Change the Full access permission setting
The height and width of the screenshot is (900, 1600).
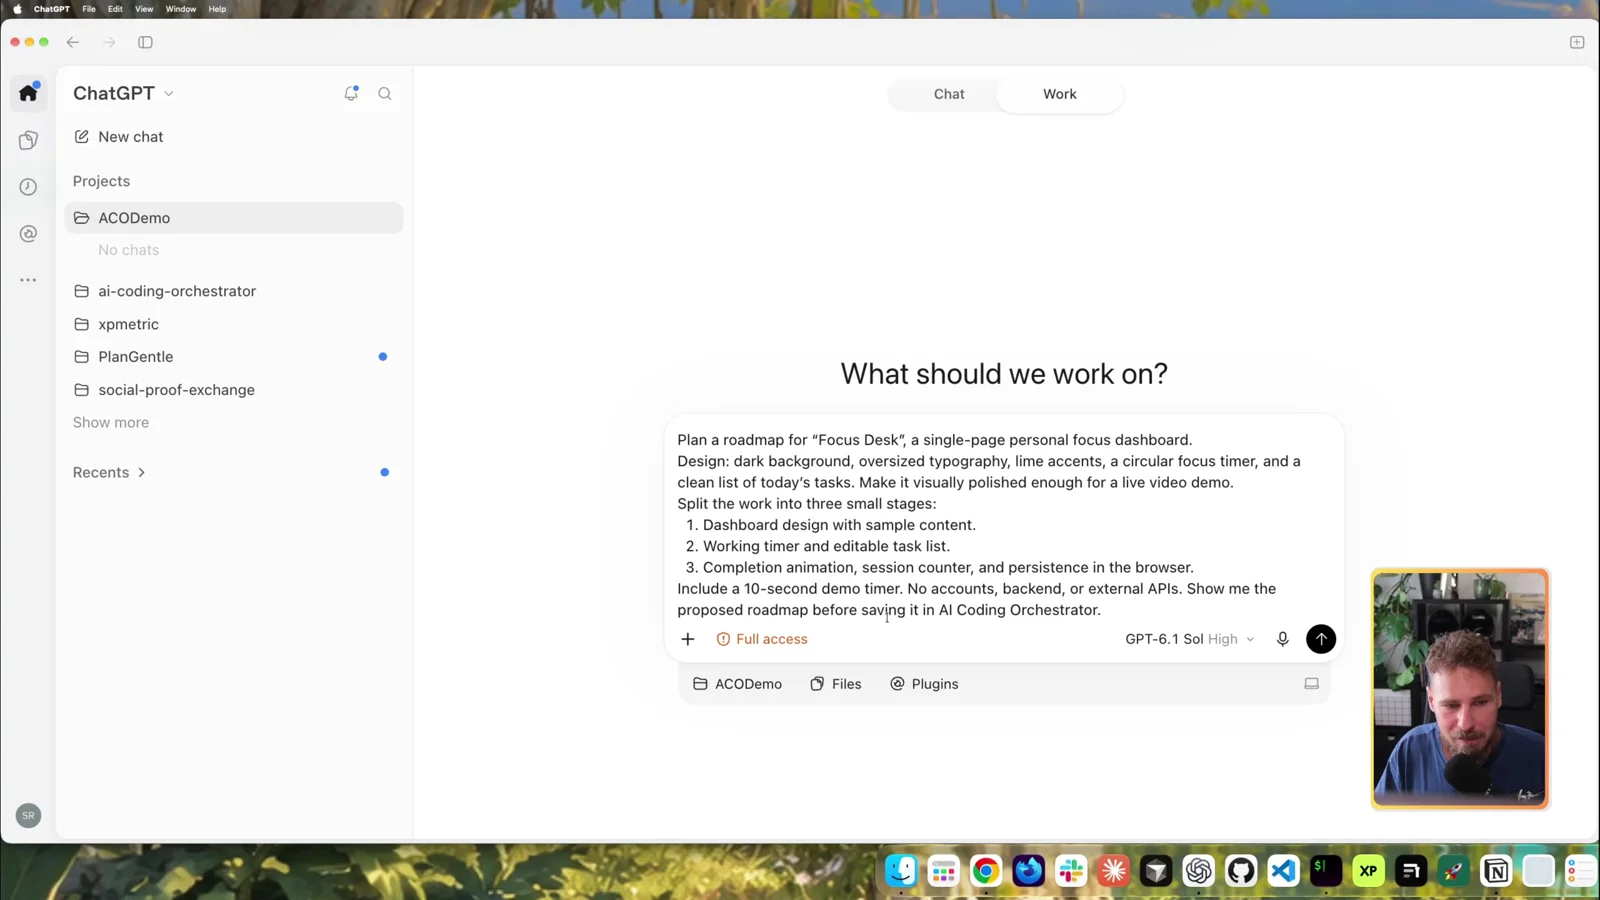(x=762, y=639)
